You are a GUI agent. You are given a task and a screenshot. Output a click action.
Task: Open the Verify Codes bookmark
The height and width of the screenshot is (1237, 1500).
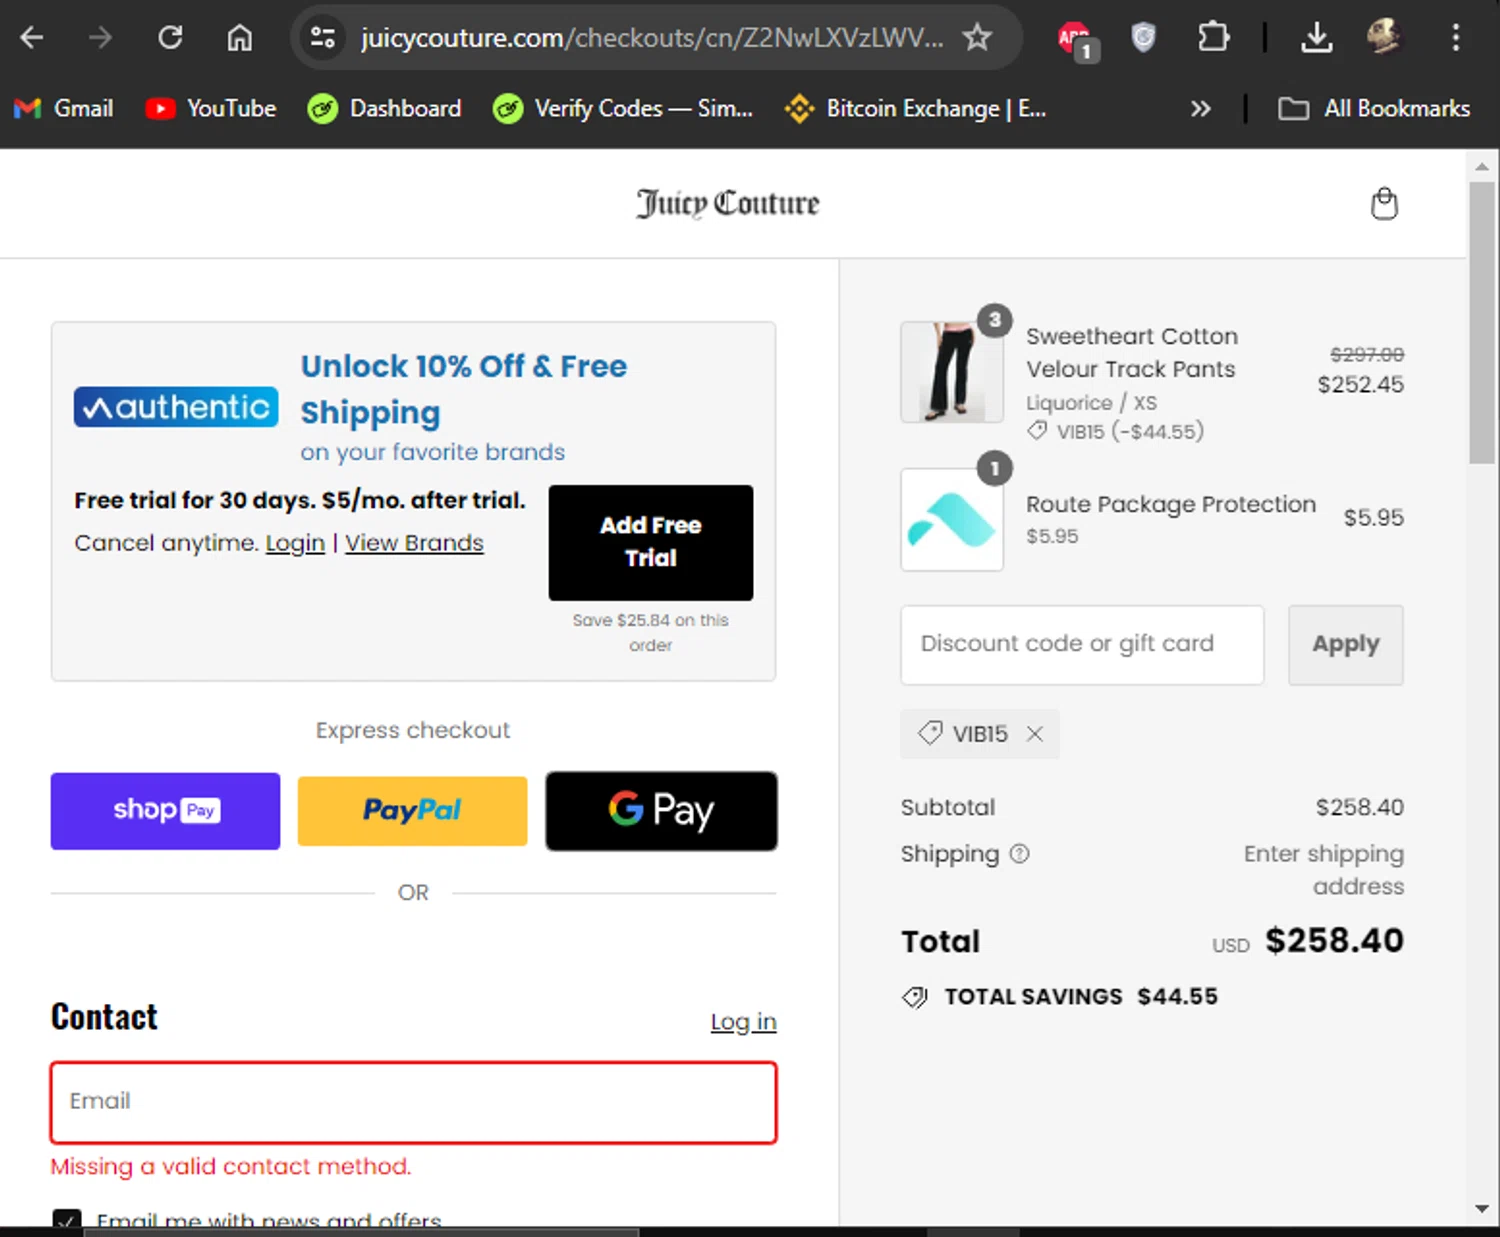[x=623, y=108]
